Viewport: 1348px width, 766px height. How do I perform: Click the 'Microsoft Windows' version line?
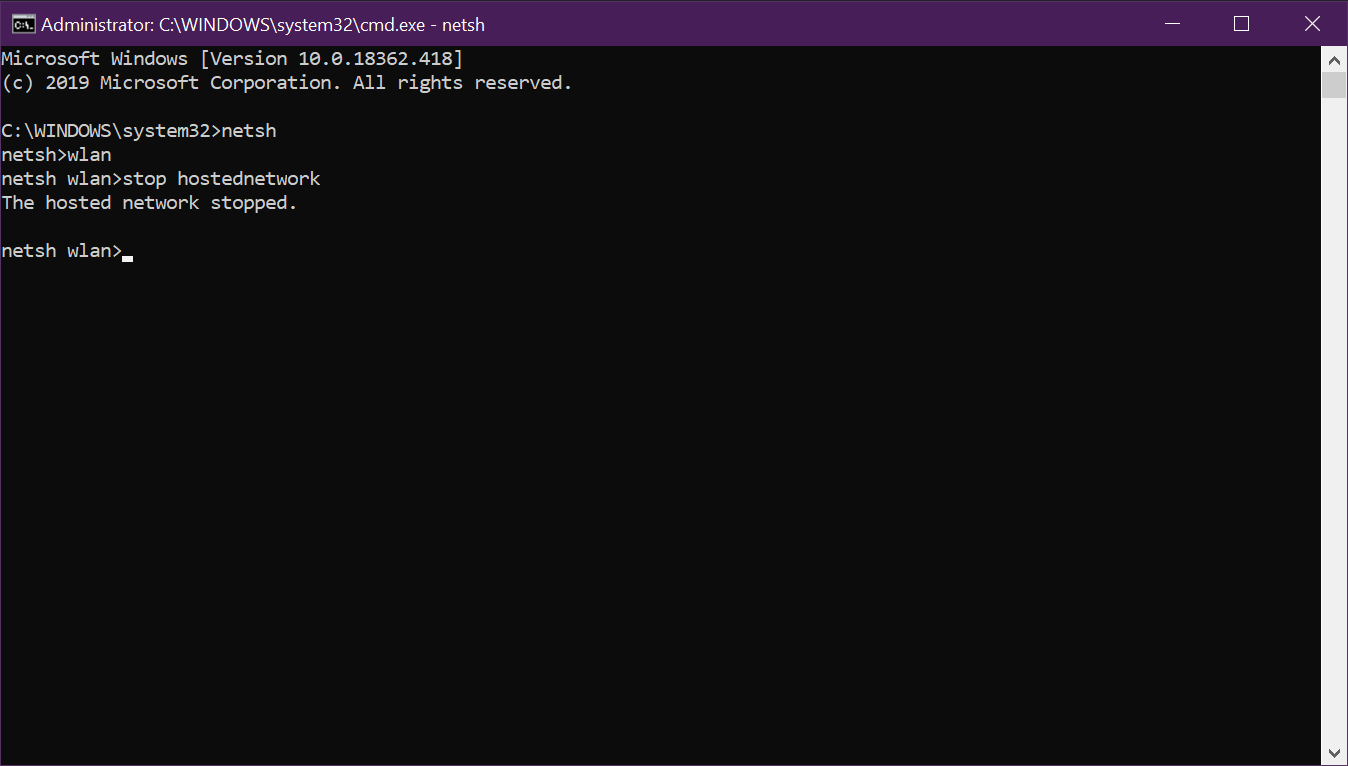95,59
